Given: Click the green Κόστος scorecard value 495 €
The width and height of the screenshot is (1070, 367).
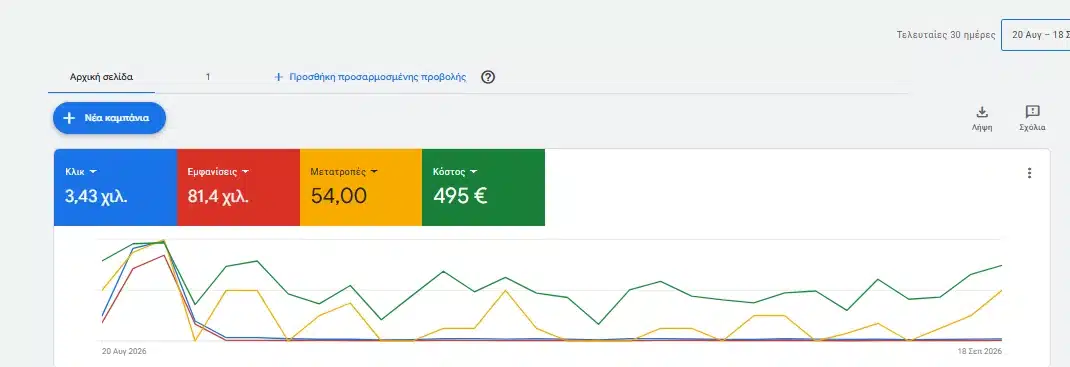Looking at the screenshot, I should 461,196.
